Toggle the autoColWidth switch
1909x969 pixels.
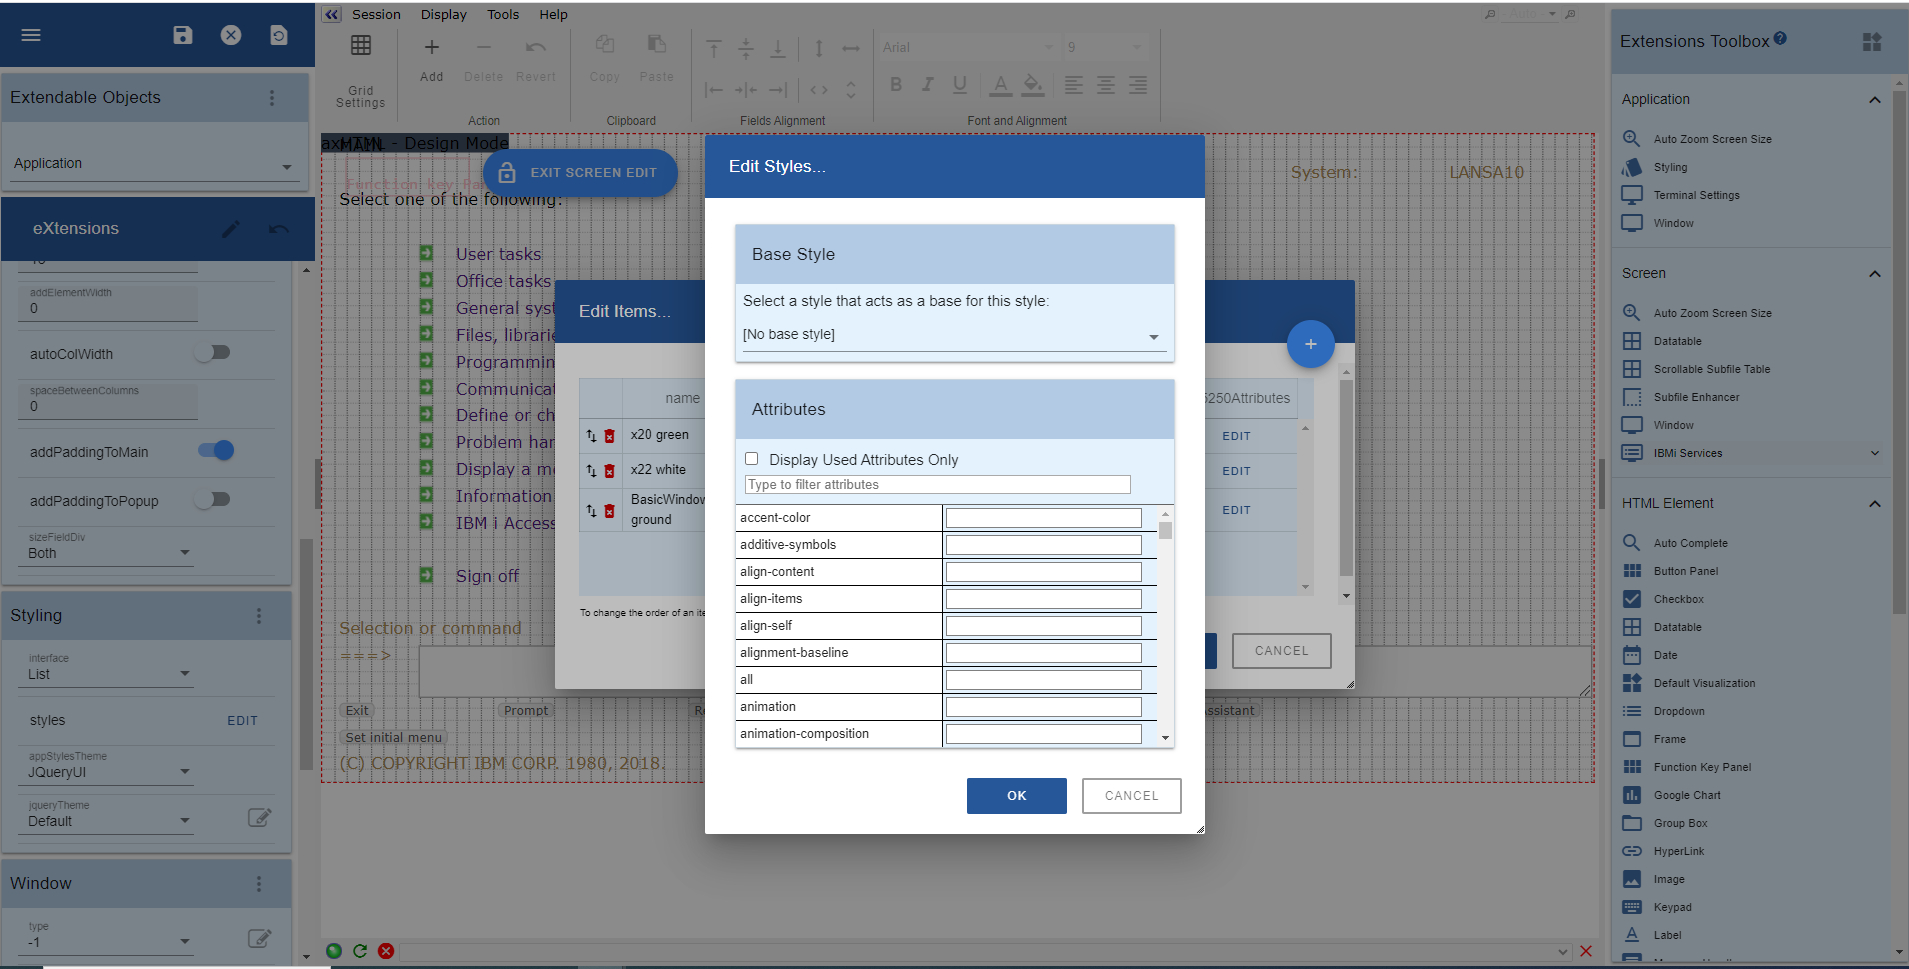coord(213,353)
